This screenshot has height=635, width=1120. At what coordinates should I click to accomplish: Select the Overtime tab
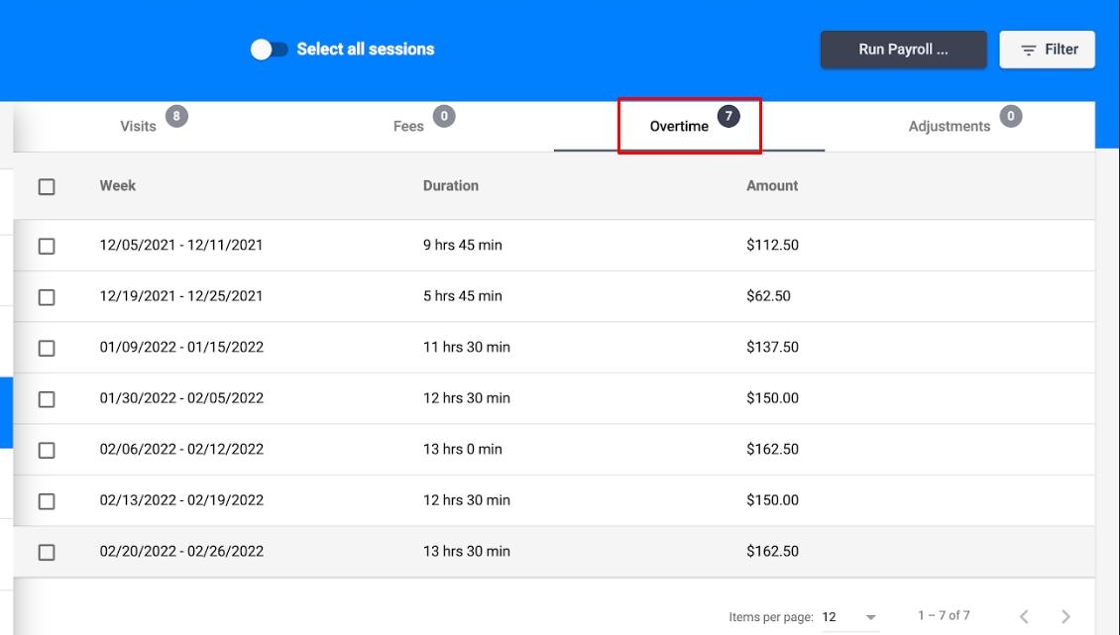tap(679, 126)
